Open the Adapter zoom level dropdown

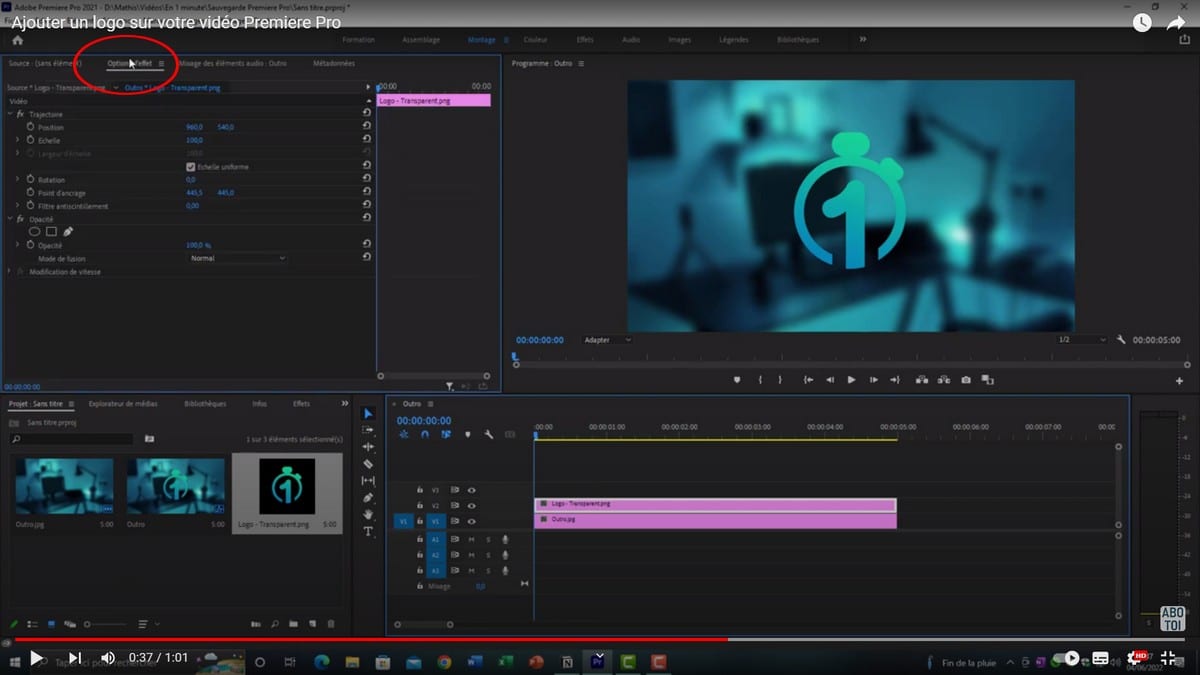[x=607, y=340]
